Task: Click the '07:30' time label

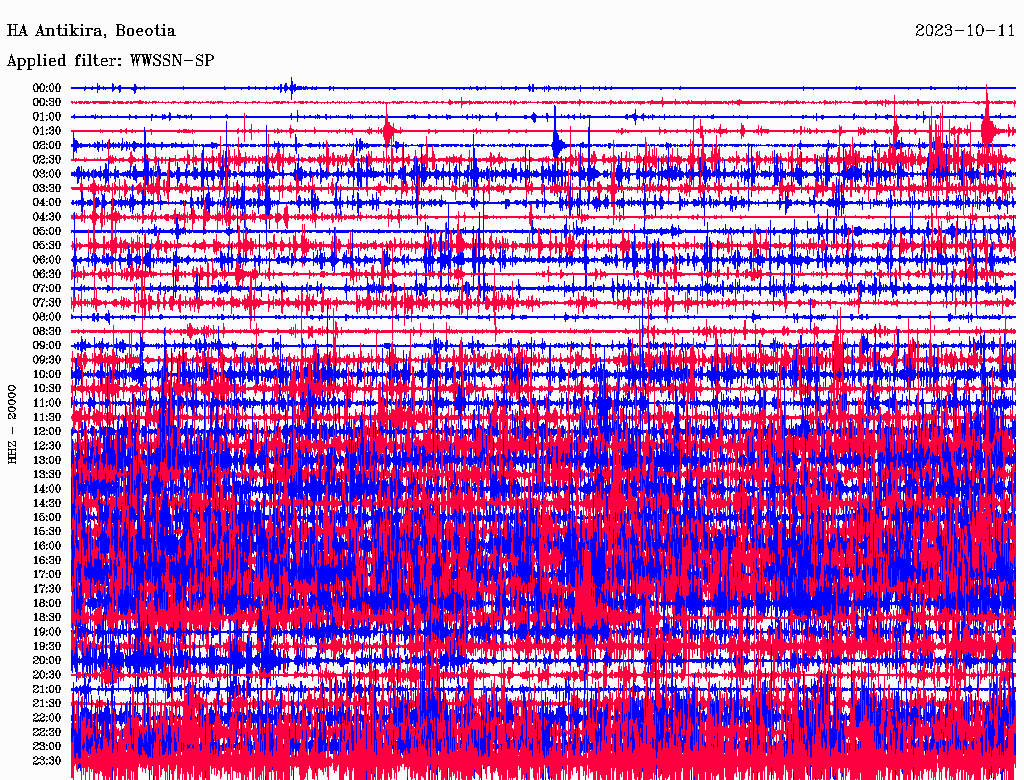Action: (x=47, y=302)
